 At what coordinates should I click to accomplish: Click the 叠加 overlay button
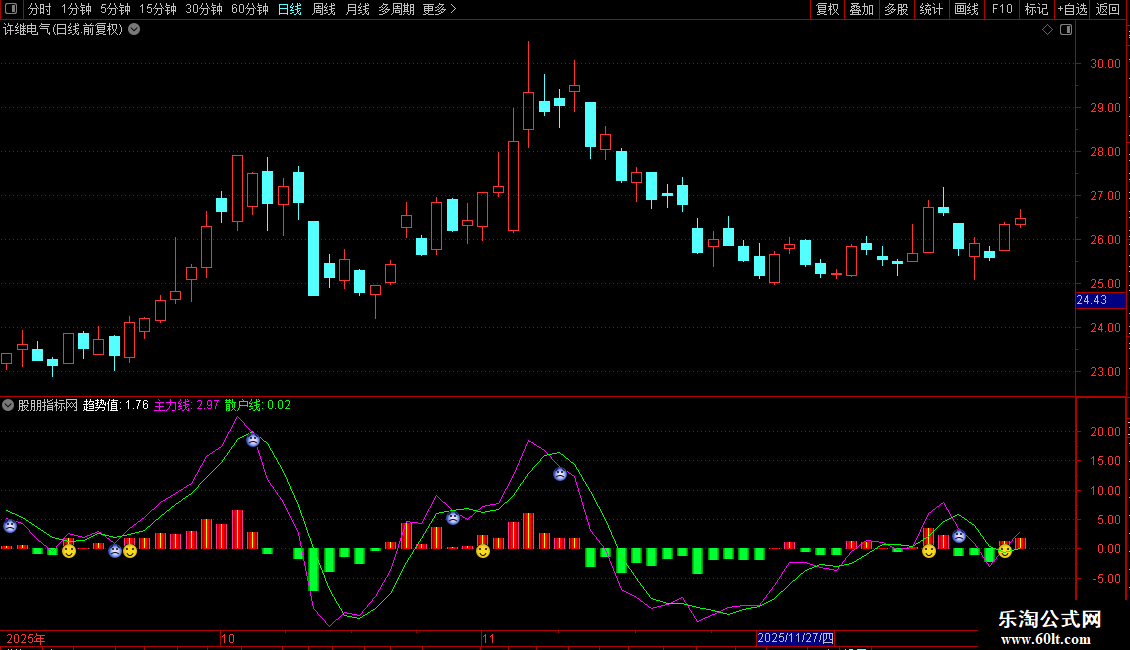pos(862,9)
